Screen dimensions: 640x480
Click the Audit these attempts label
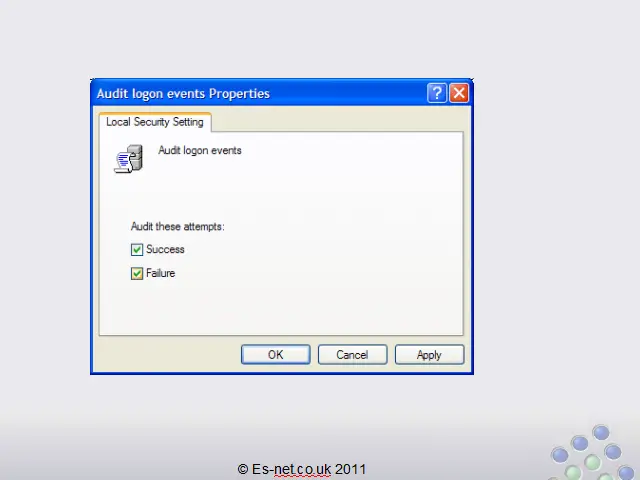click(178, 227)
